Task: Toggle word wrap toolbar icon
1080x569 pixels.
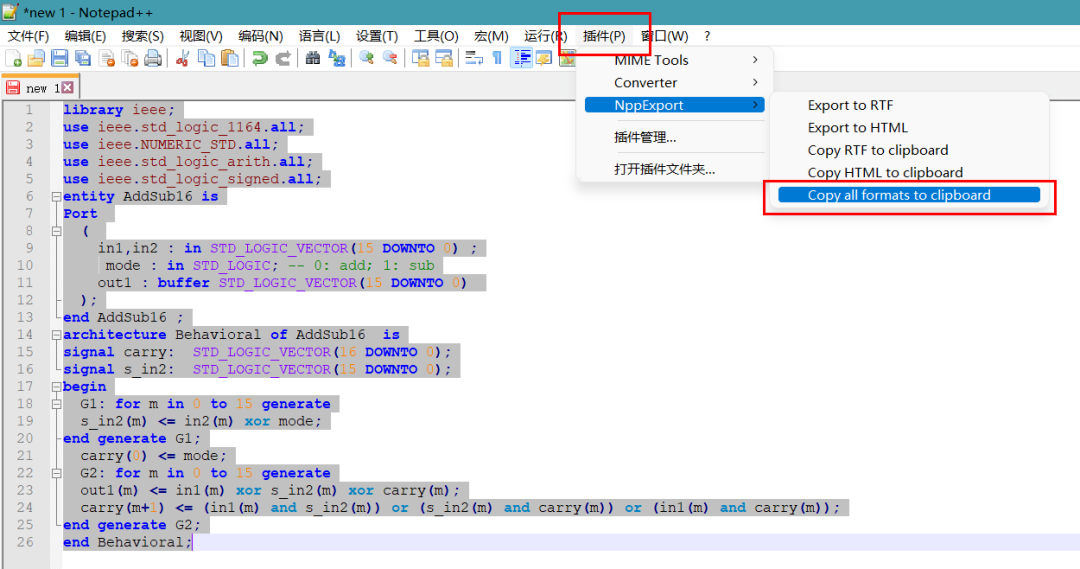Action: click(474, 59)
